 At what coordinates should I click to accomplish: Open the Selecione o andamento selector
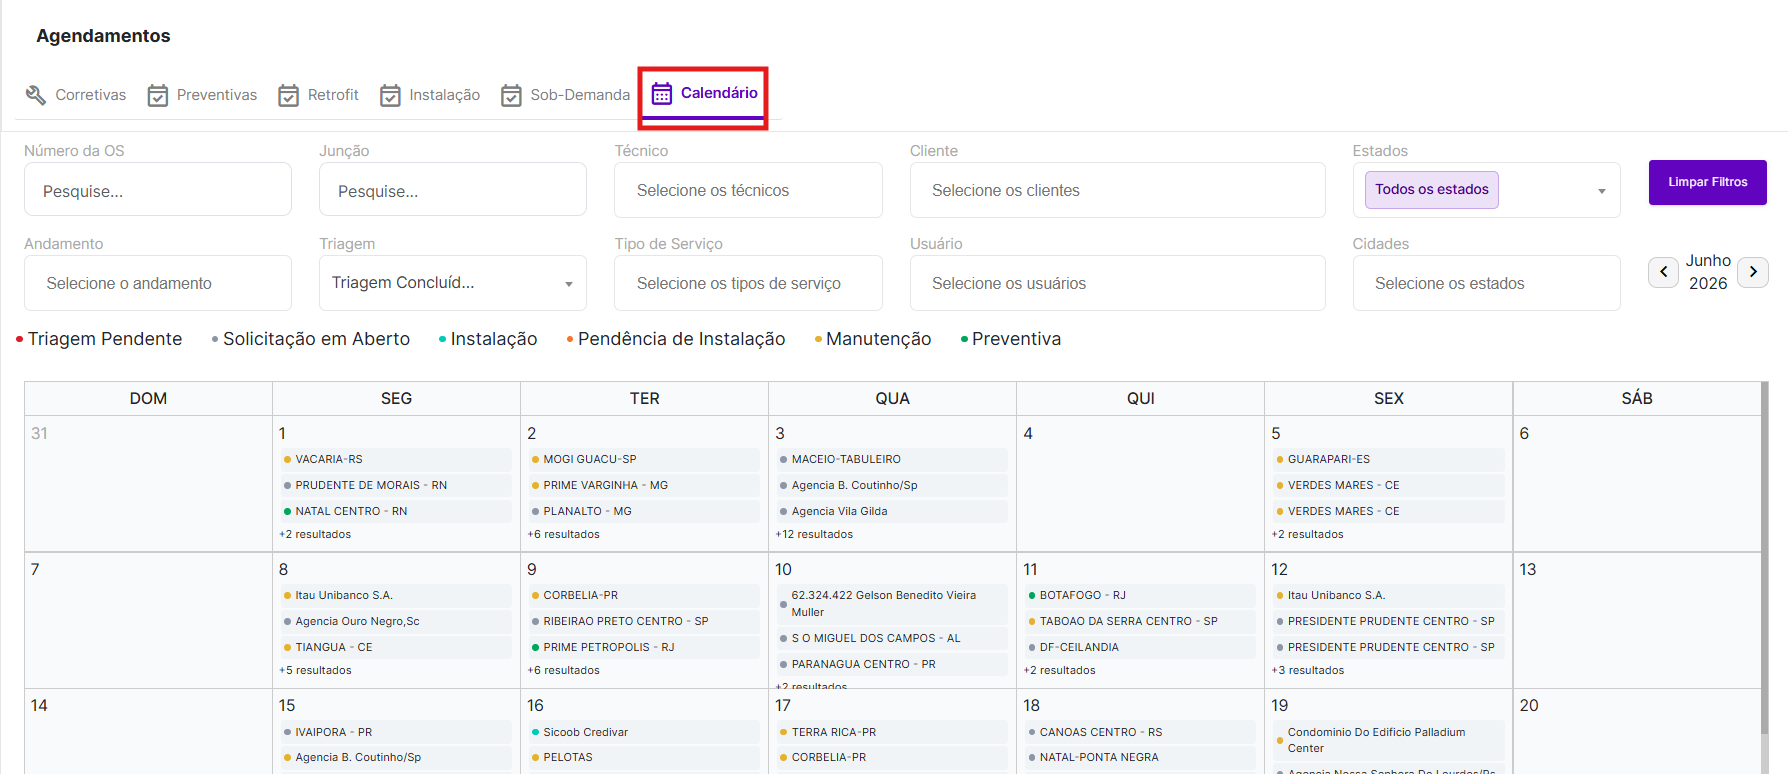point(158,283)
